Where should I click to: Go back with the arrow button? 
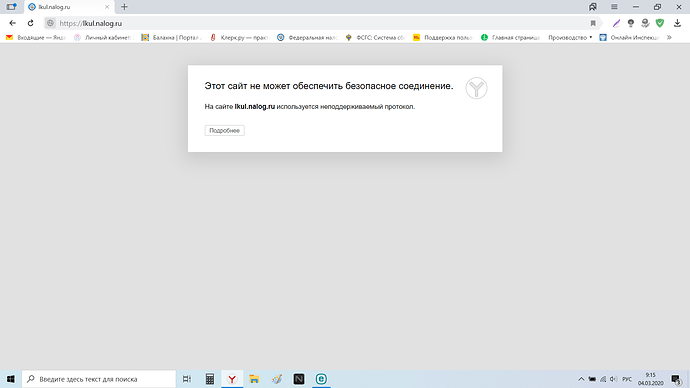[12, 23]
